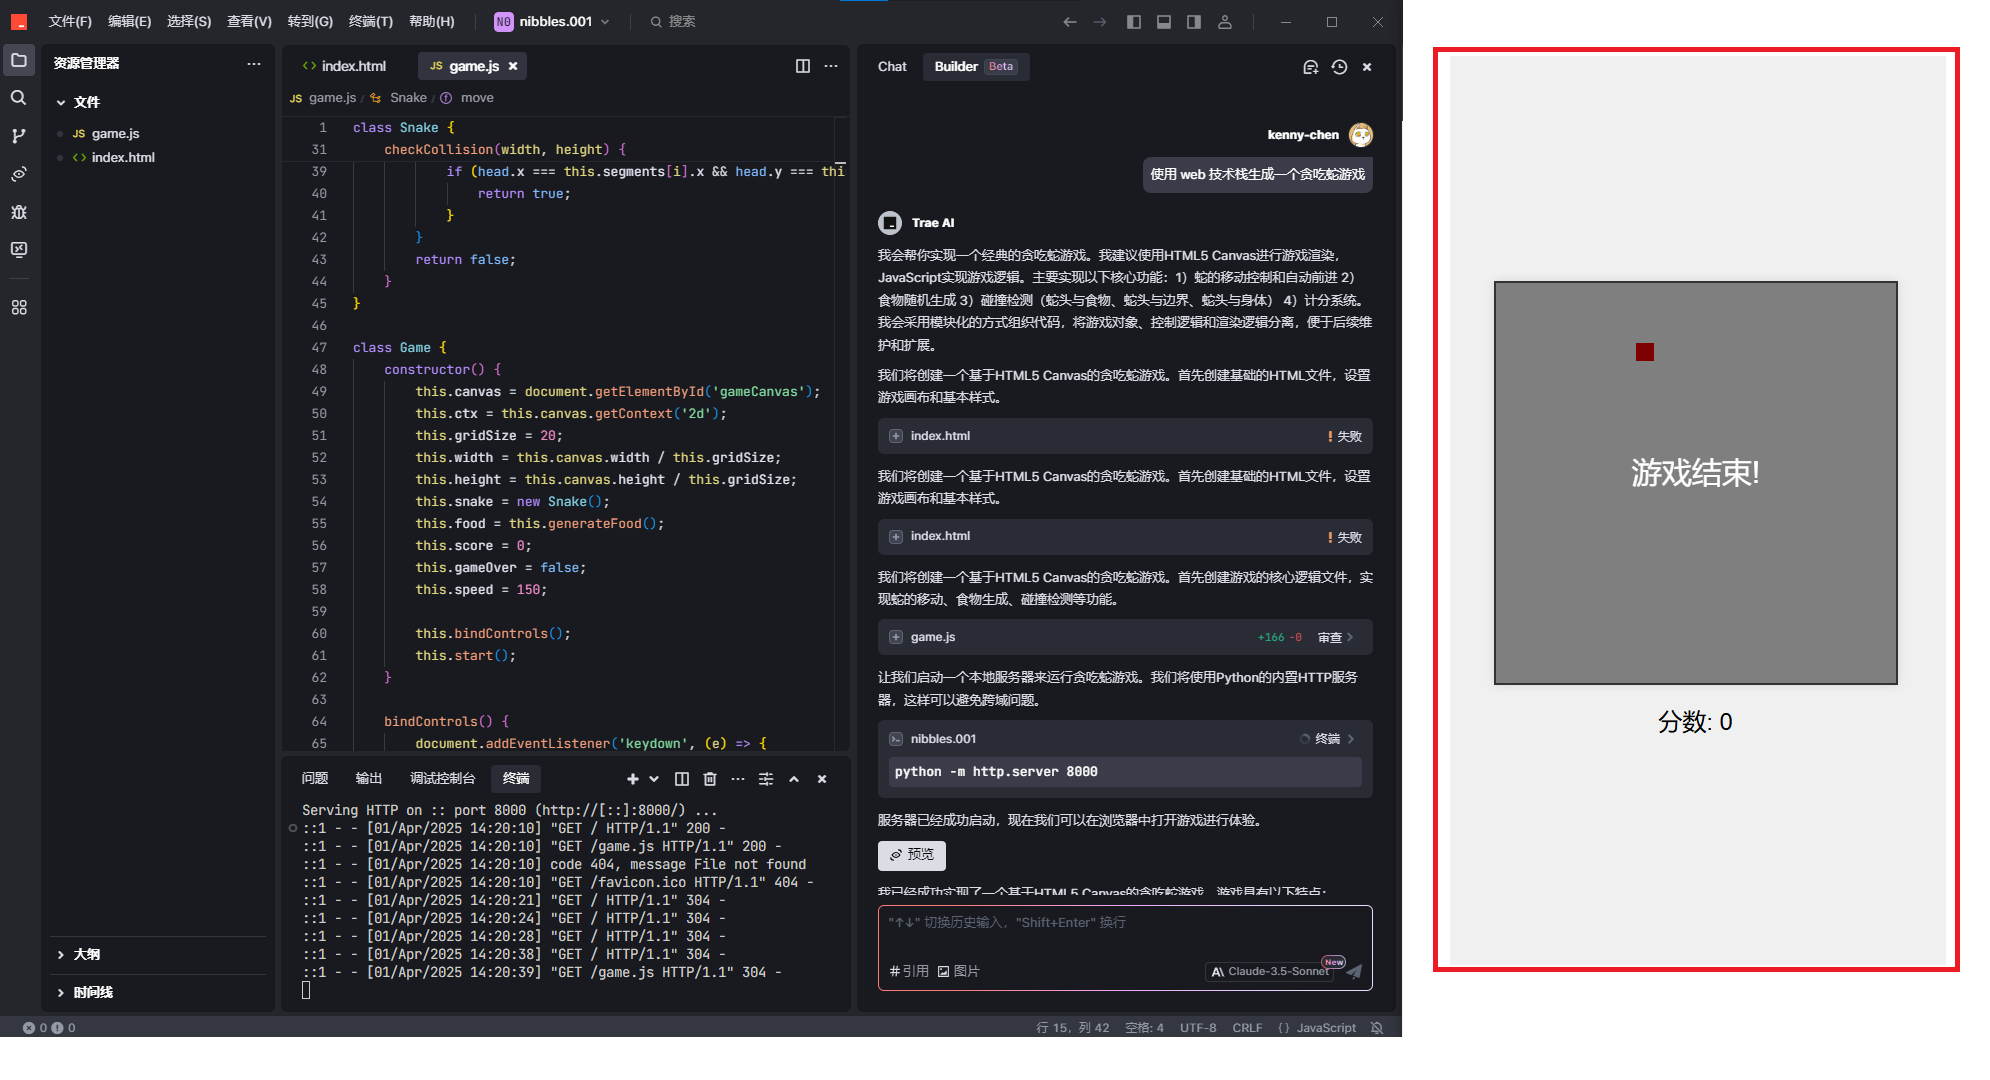Click the 预览 preview button
The height and width of the screenshot is (1080, 1990).
(912, 855)
